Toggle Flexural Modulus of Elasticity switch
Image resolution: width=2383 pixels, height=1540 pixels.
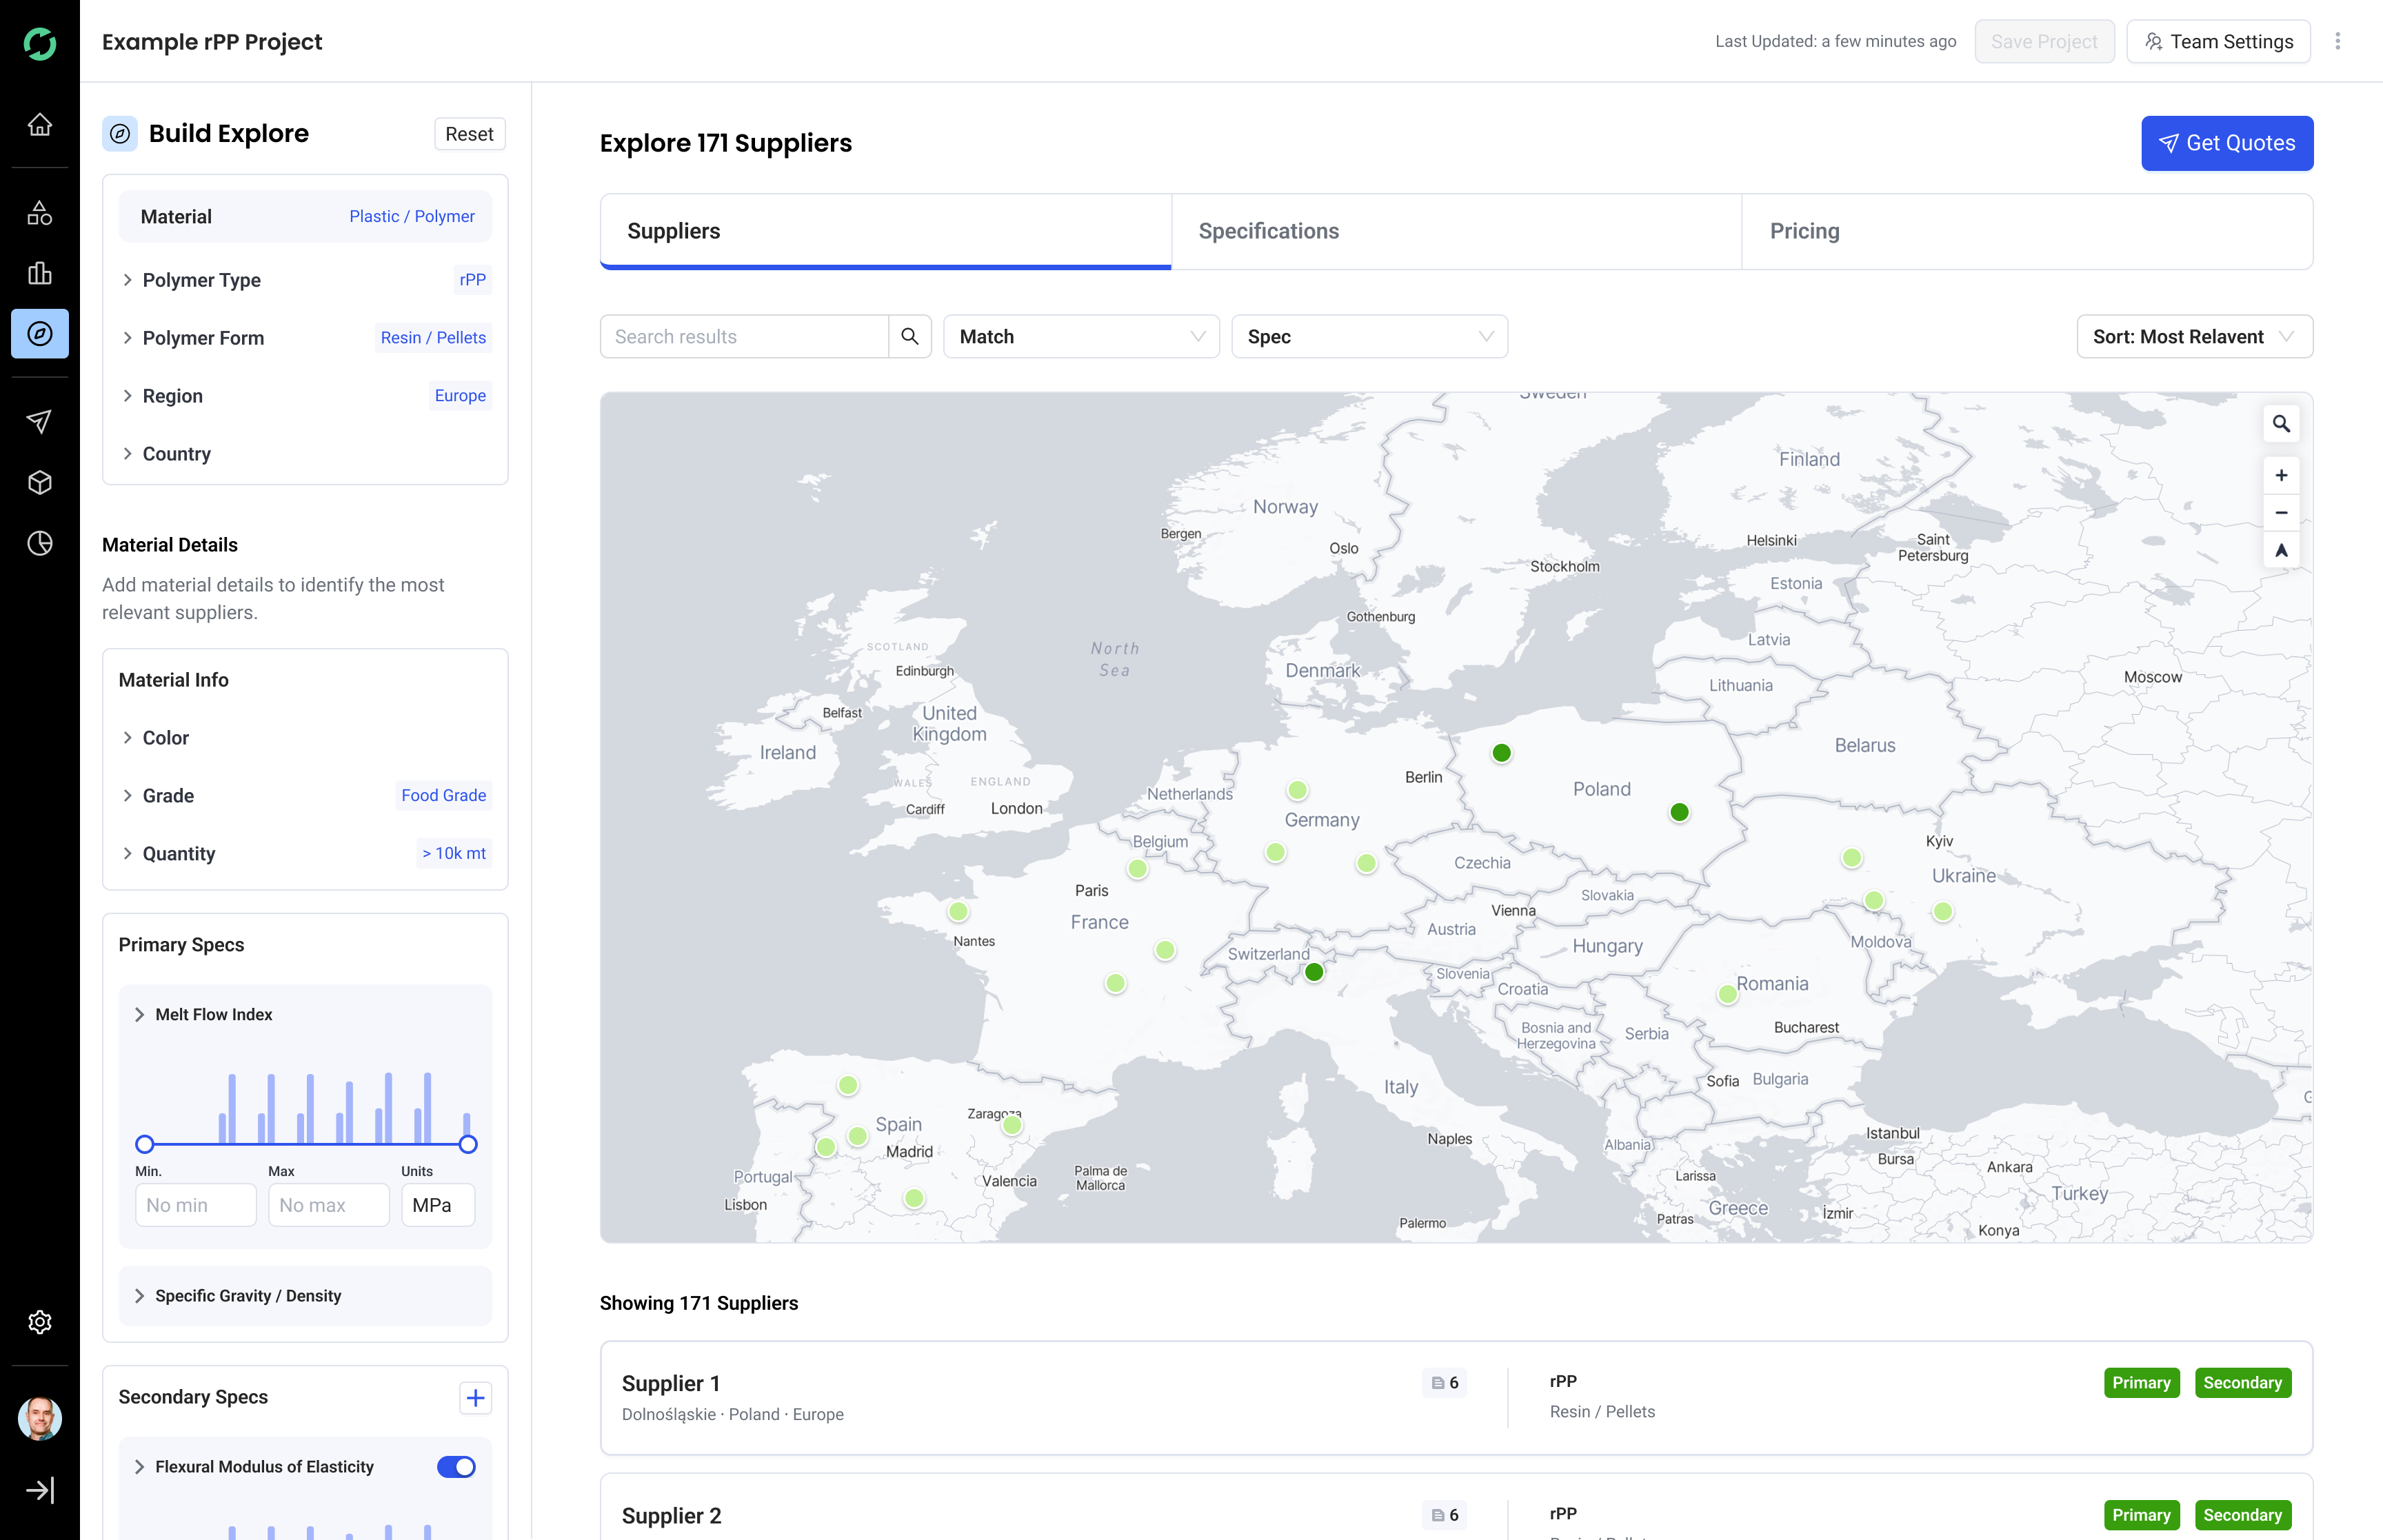456,1466
